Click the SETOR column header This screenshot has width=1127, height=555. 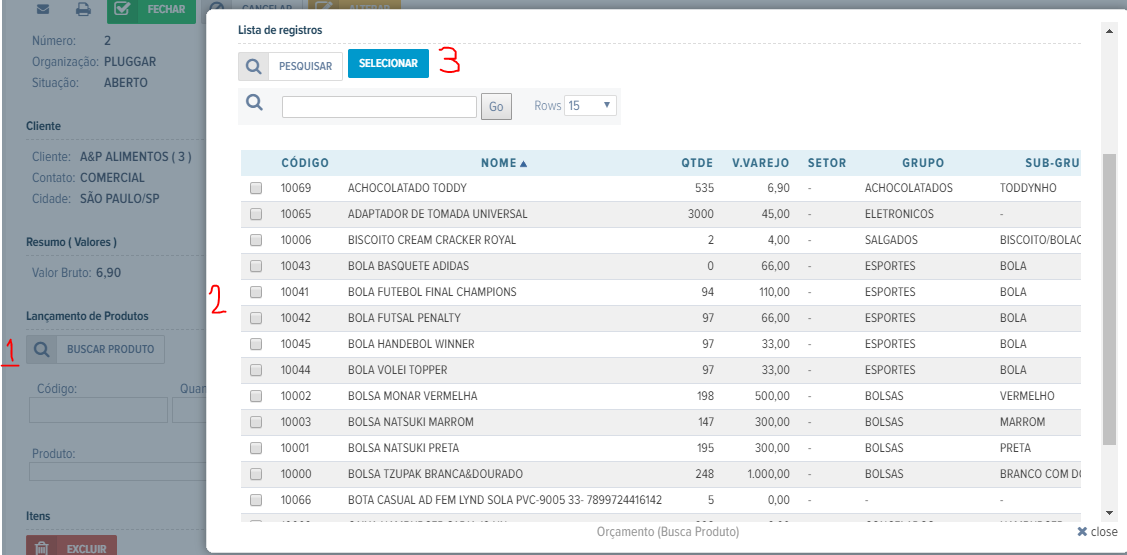point(827,163)
